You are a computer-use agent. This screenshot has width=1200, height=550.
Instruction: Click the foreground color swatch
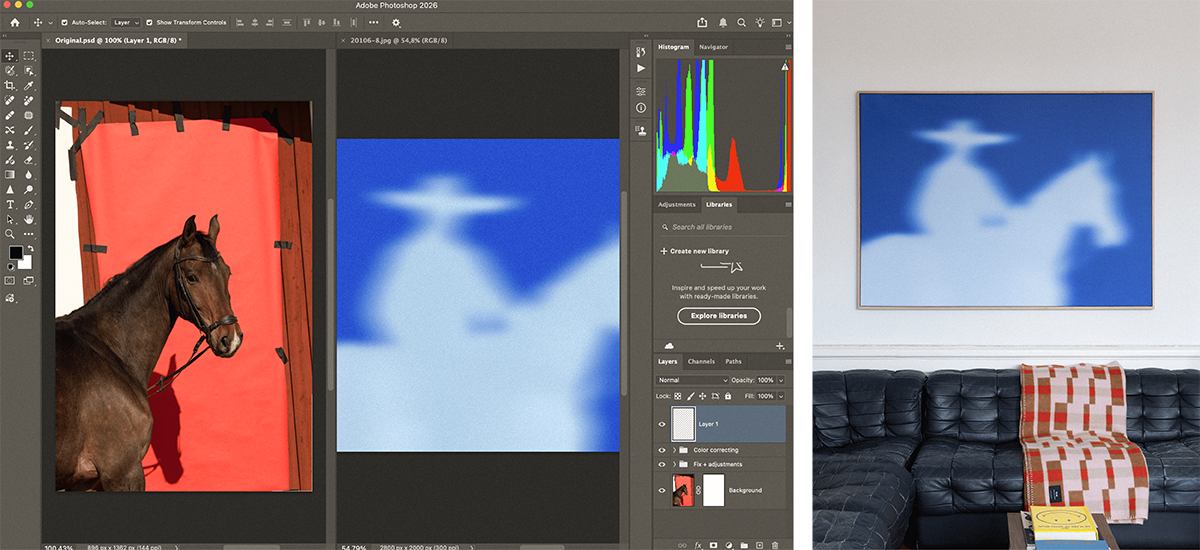click(x=17, y=254)
